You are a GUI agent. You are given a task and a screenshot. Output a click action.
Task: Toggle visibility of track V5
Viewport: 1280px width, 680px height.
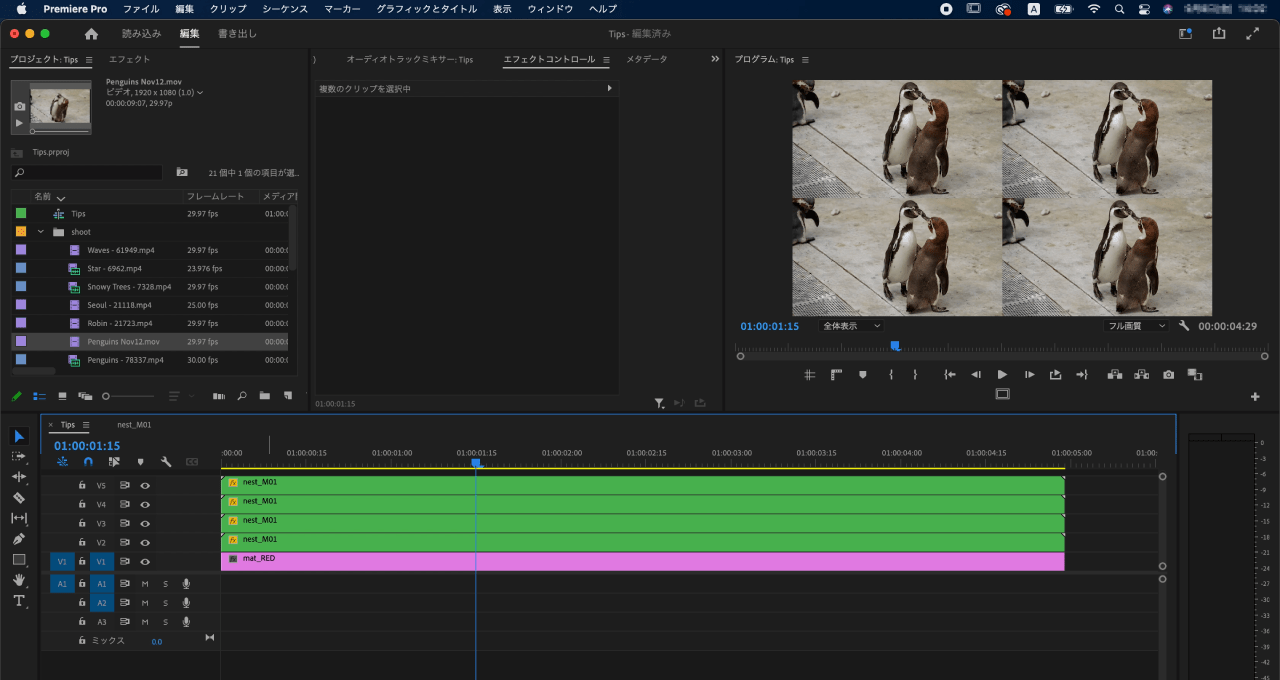(145, 485)
